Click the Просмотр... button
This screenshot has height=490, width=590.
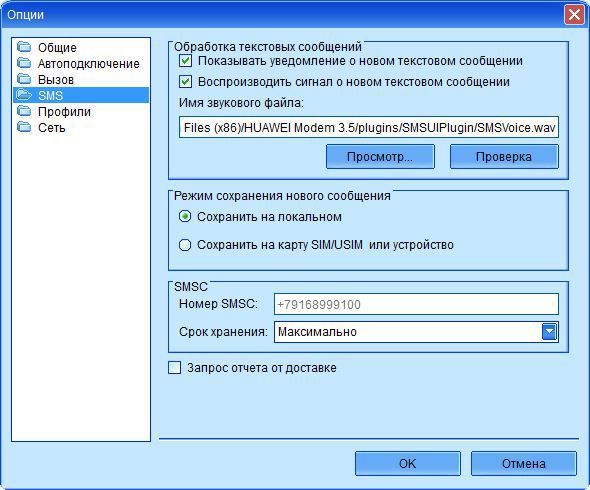coord(380,157)
